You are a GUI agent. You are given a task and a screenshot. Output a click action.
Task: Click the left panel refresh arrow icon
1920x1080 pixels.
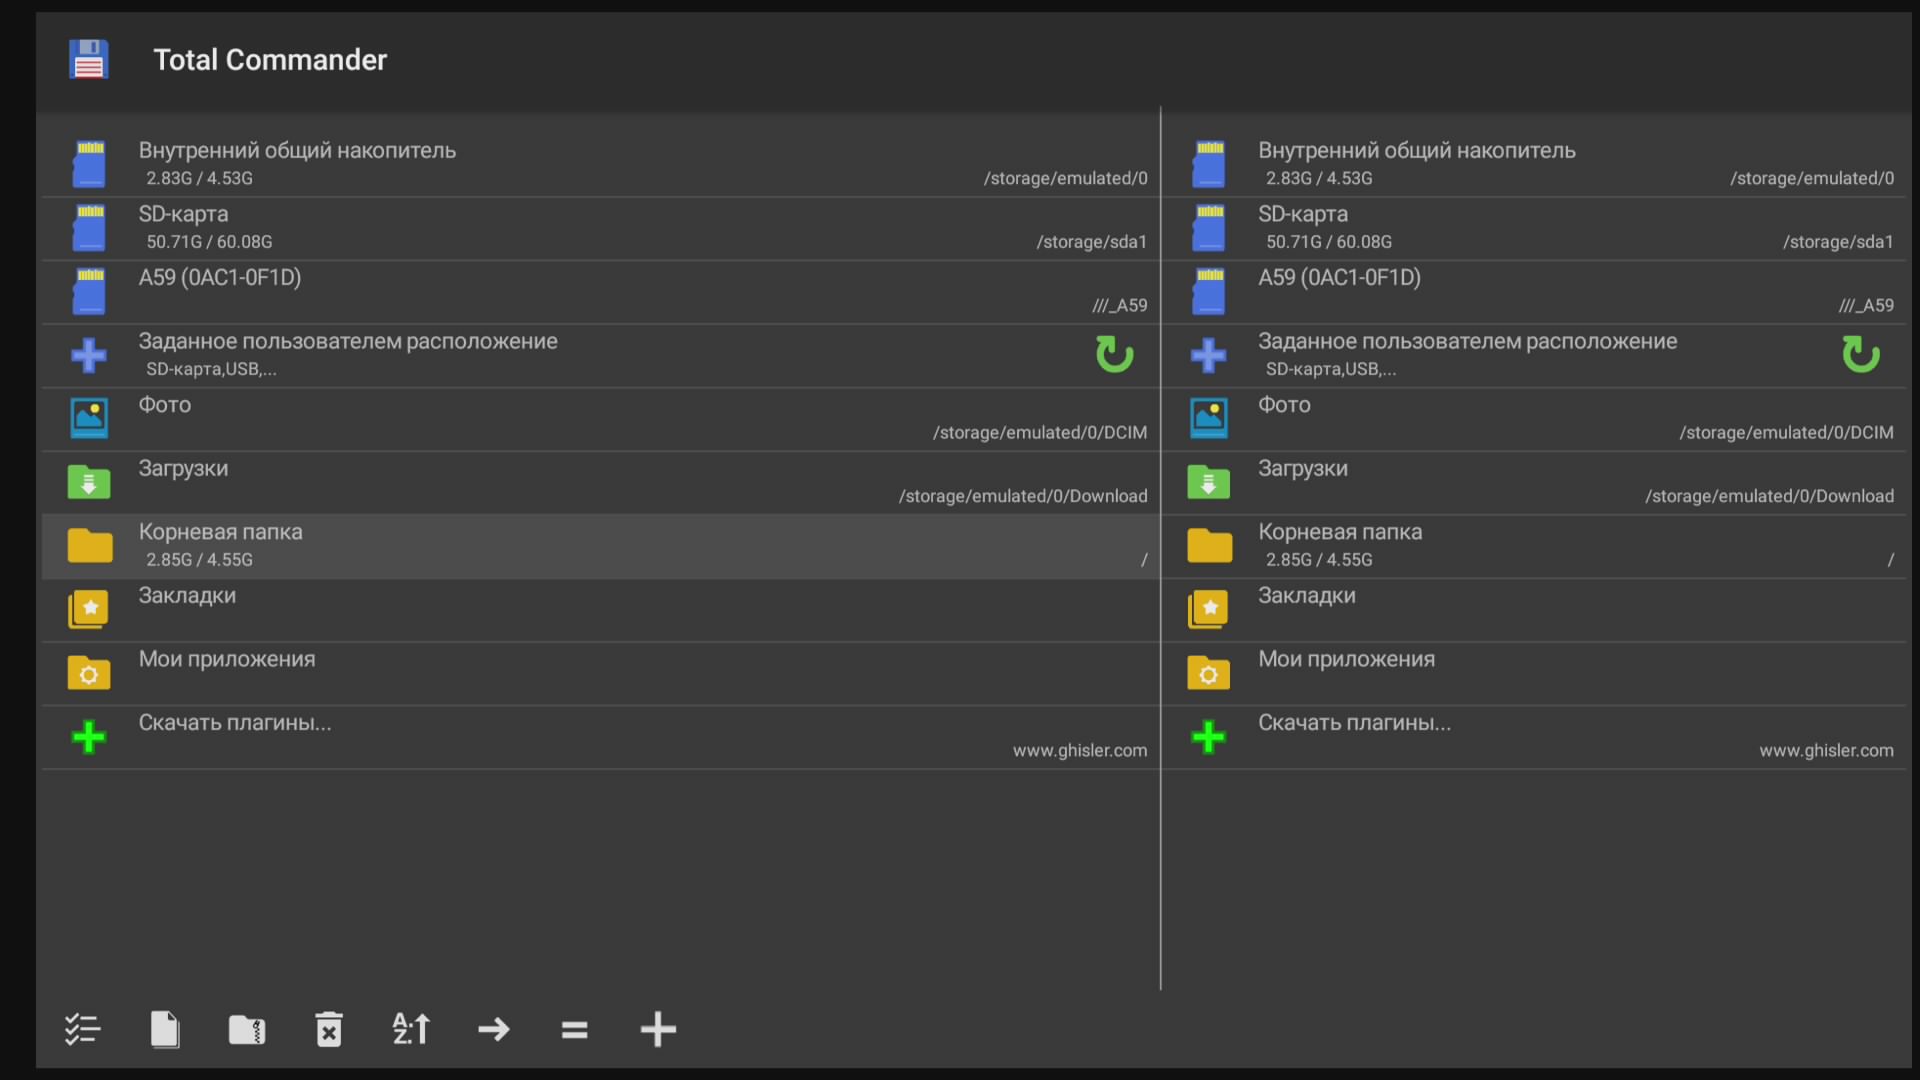pos(1114,355)
